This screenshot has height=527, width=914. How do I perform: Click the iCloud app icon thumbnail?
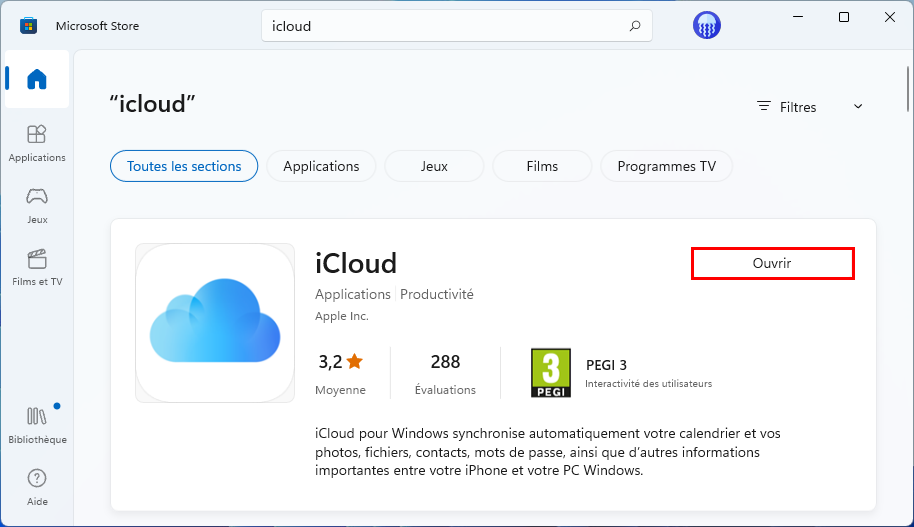click(x=215, y=323)
